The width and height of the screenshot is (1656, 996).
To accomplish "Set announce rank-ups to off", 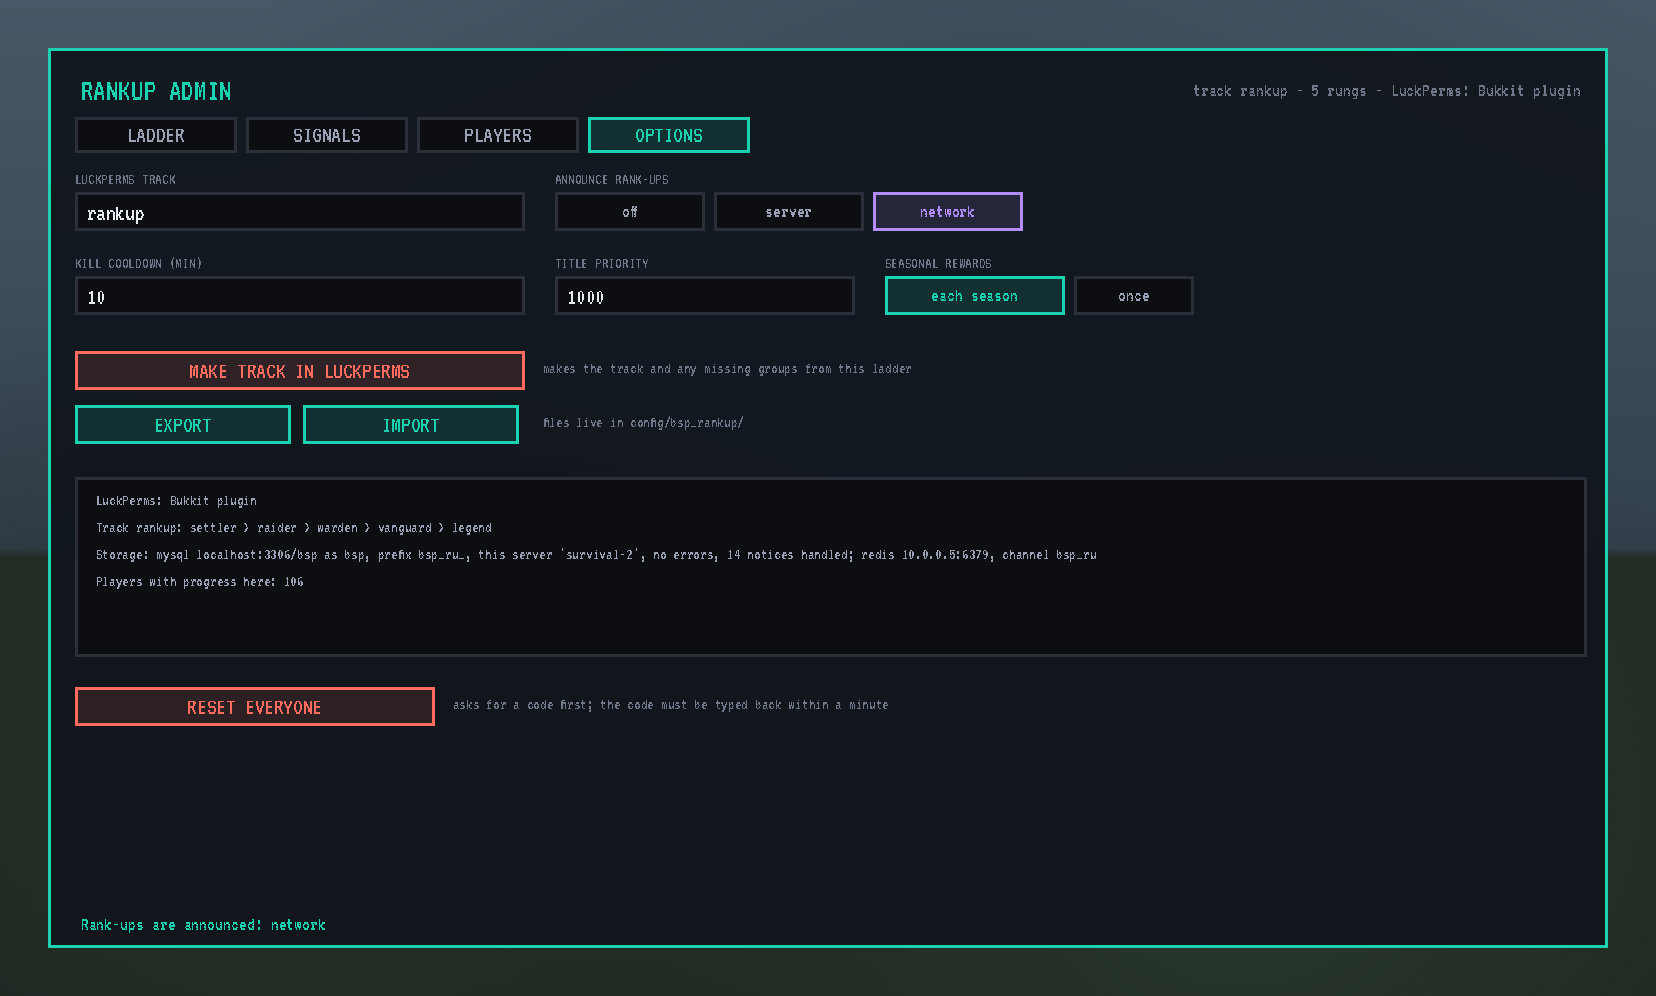I will (630, 212).
